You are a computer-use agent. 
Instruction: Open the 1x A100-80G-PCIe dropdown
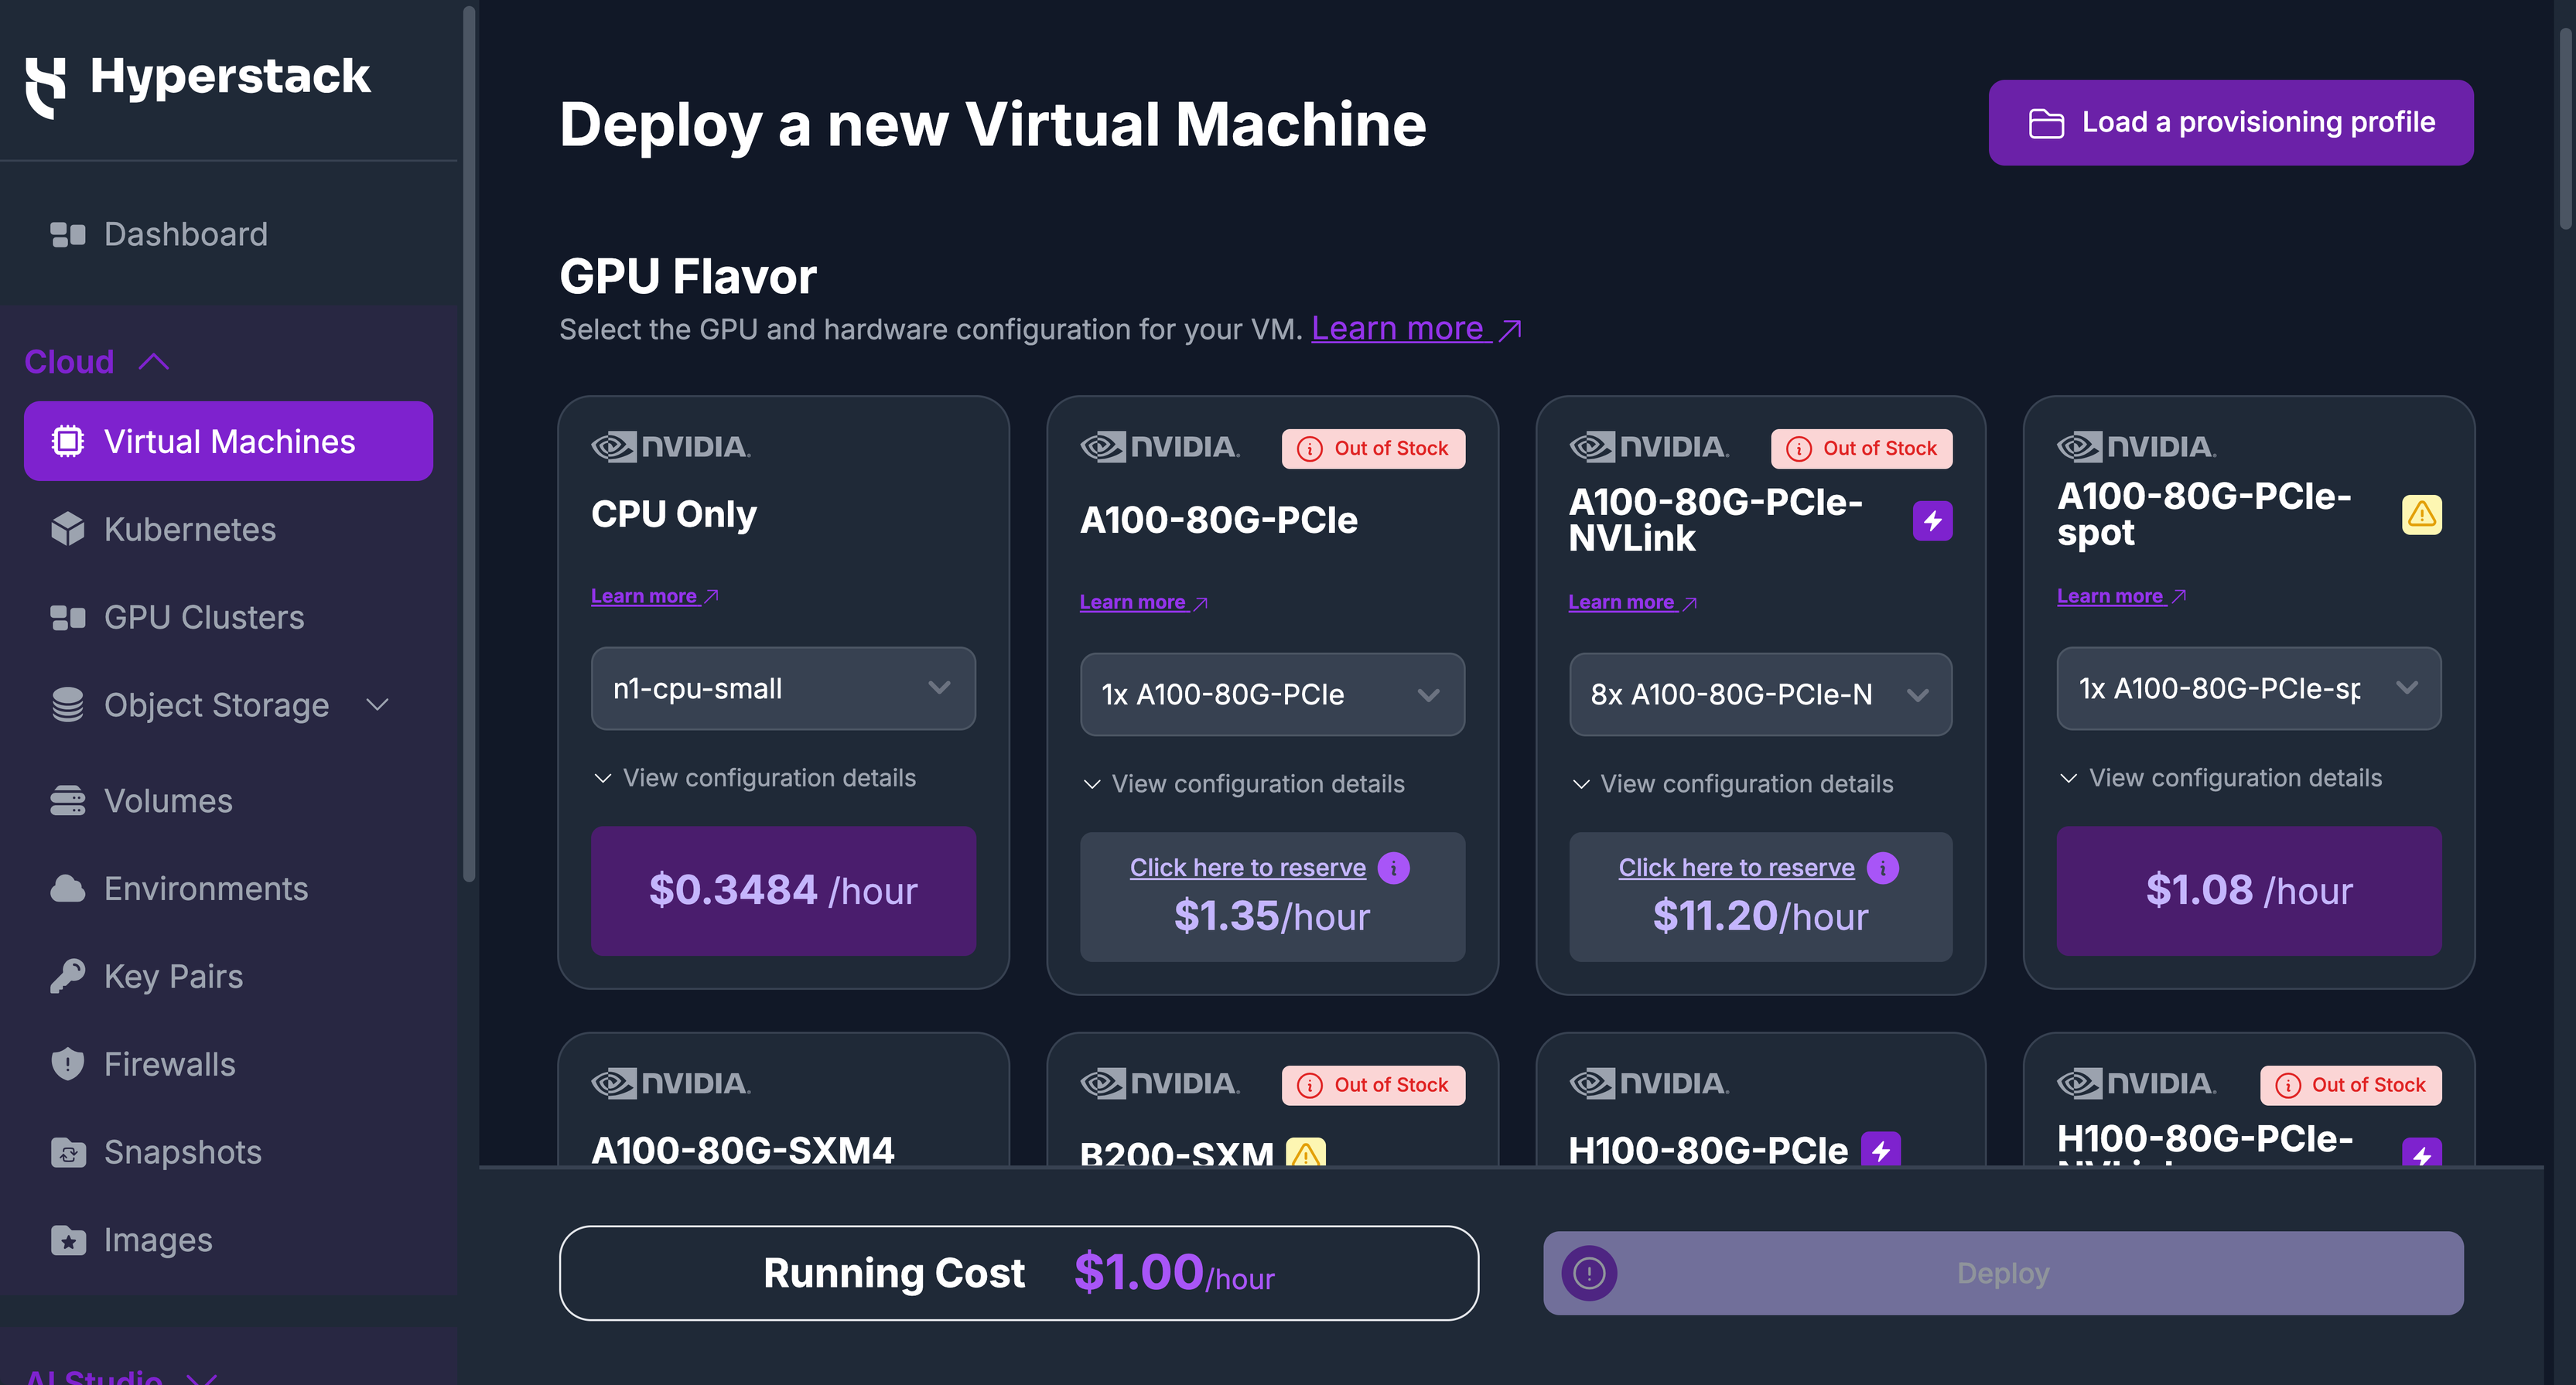pos(1272,694)
